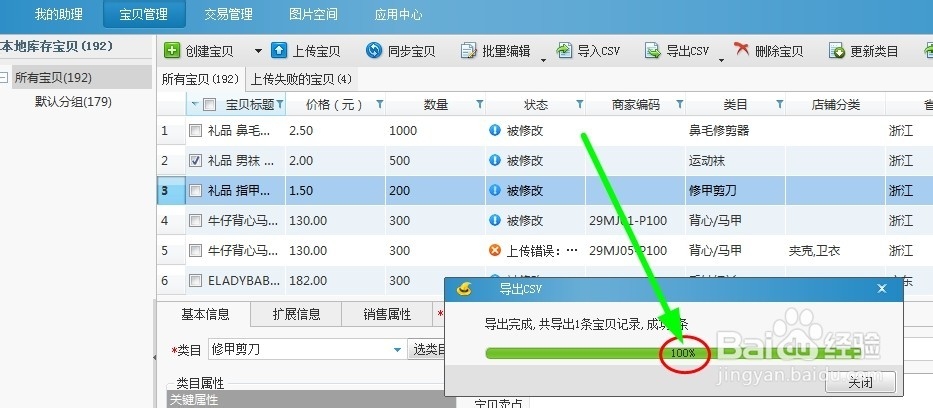Click the 导入CSV import icon
This screenshot has height=408, width=933.
click(564, 51)
